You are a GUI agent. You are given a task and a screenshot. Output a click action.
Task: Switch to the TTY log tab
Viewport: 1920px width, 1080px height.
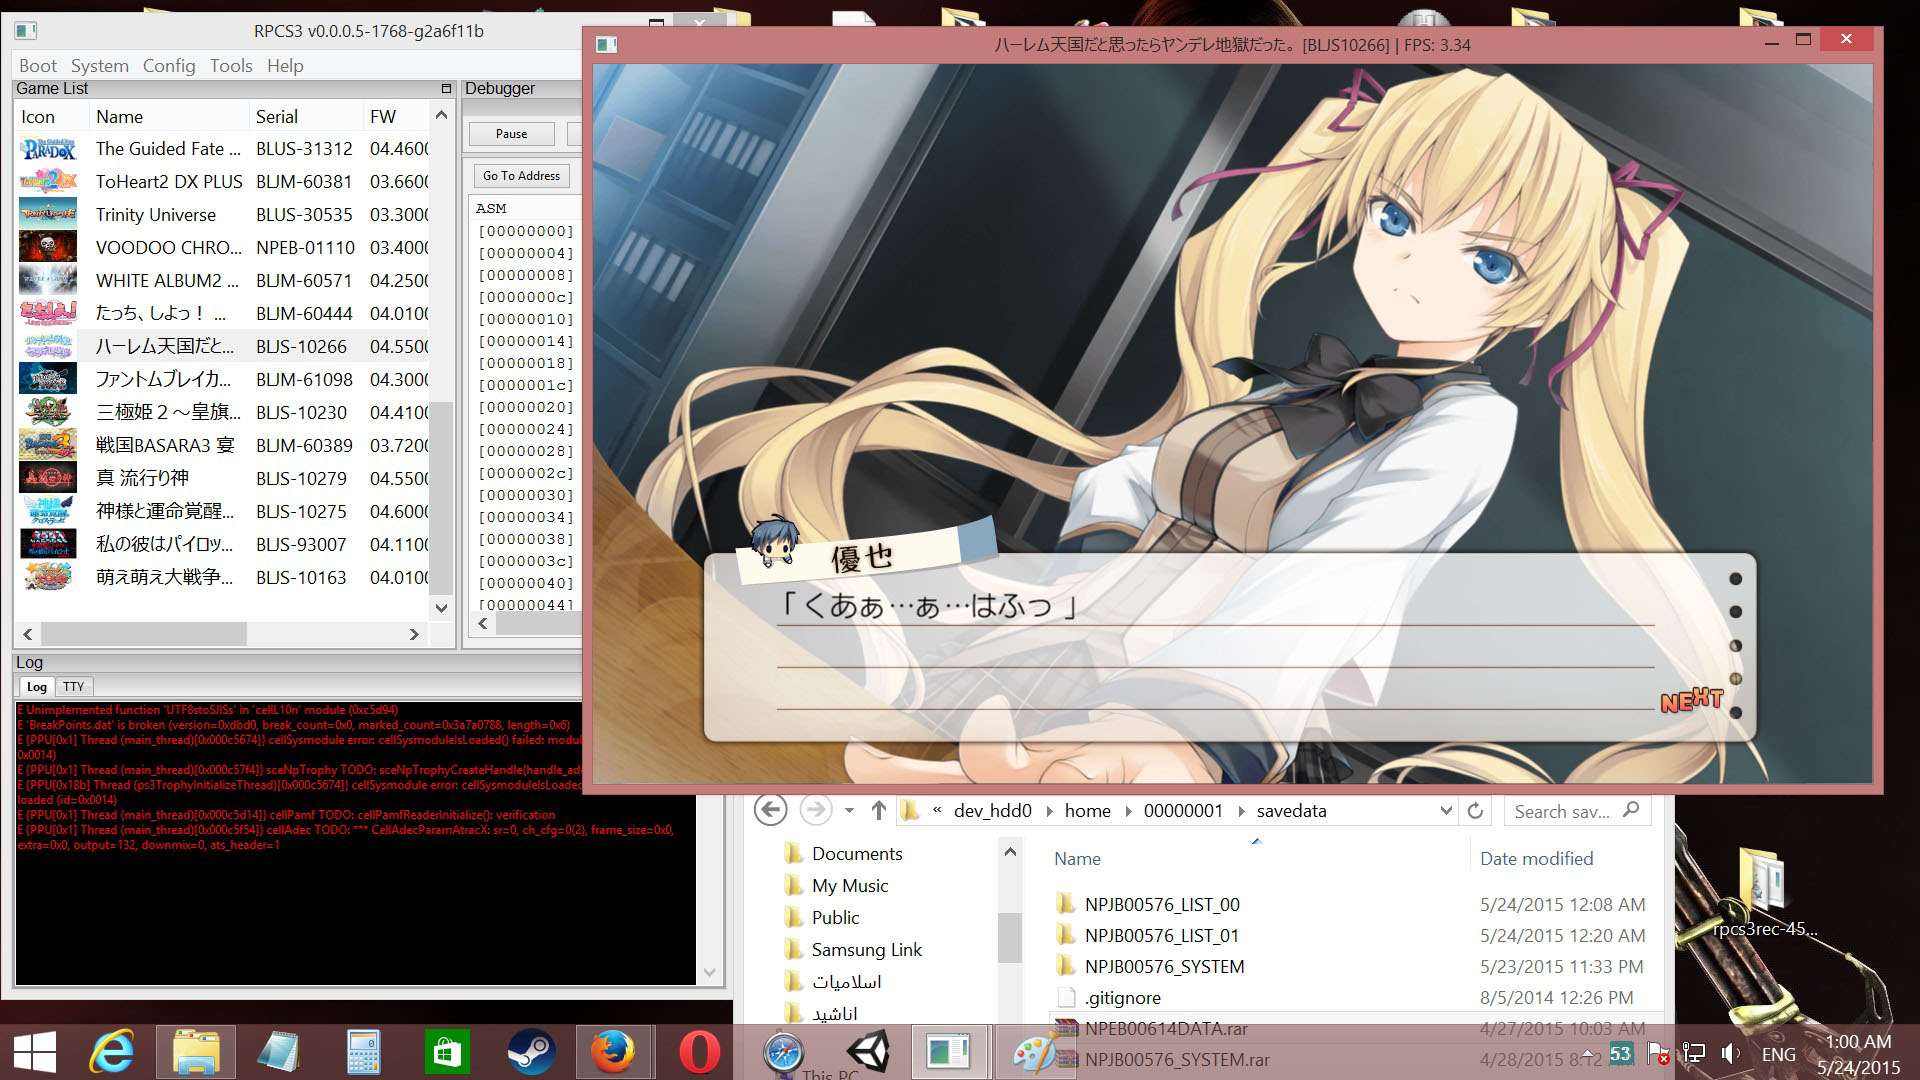73,686
